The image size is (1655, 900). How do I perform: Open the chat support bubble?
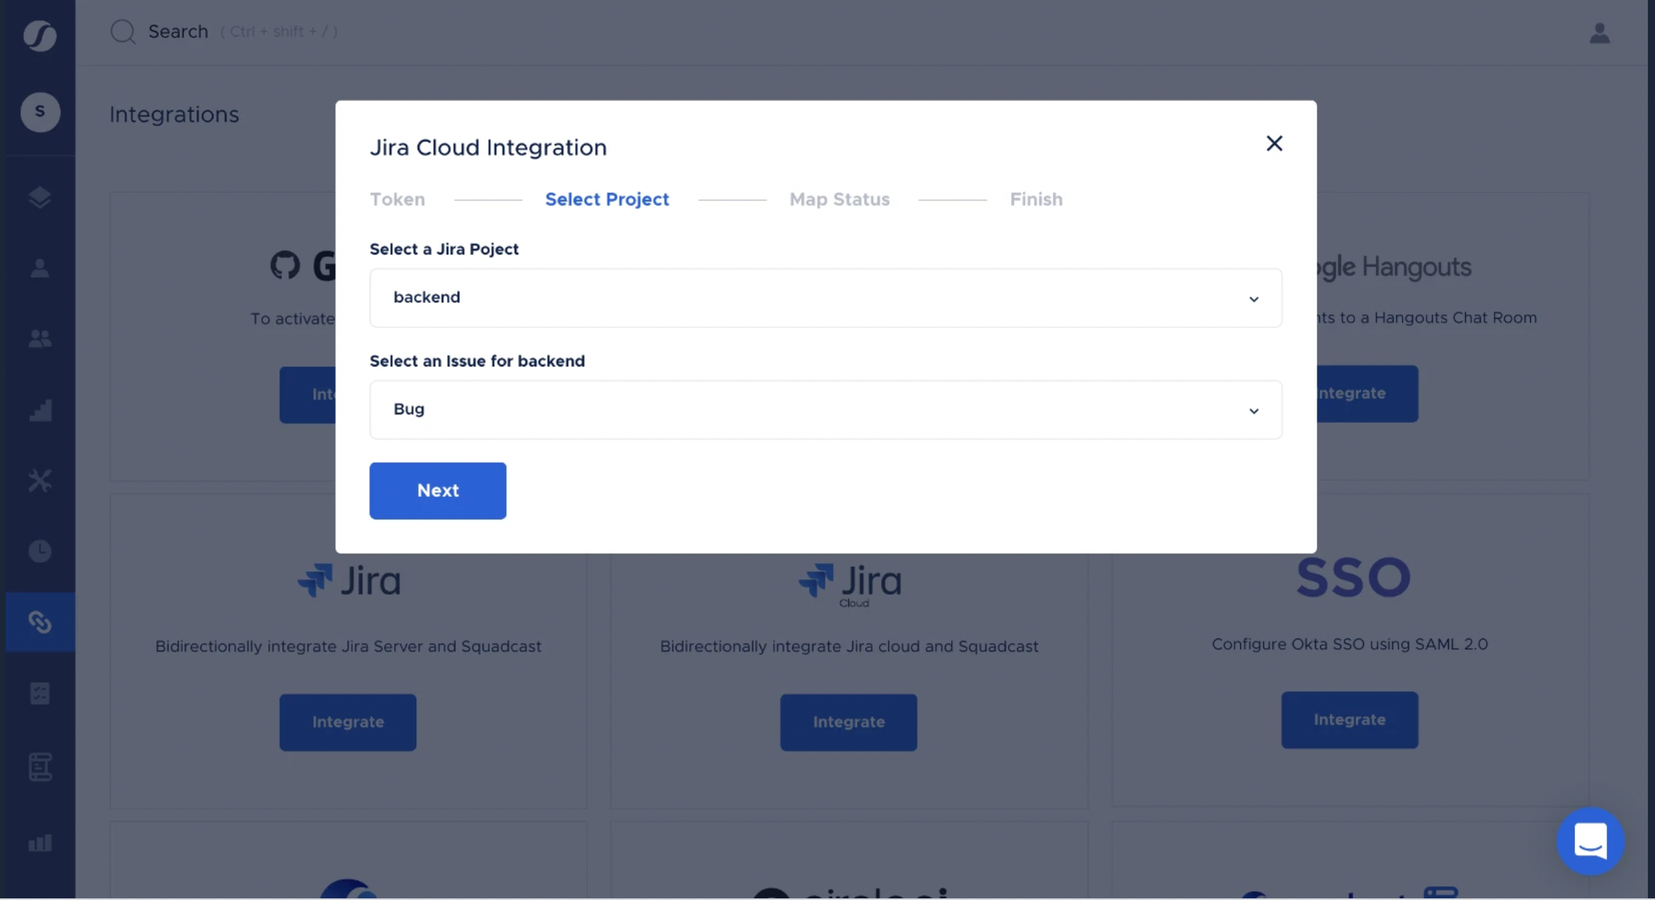(x=1590, y=841)
